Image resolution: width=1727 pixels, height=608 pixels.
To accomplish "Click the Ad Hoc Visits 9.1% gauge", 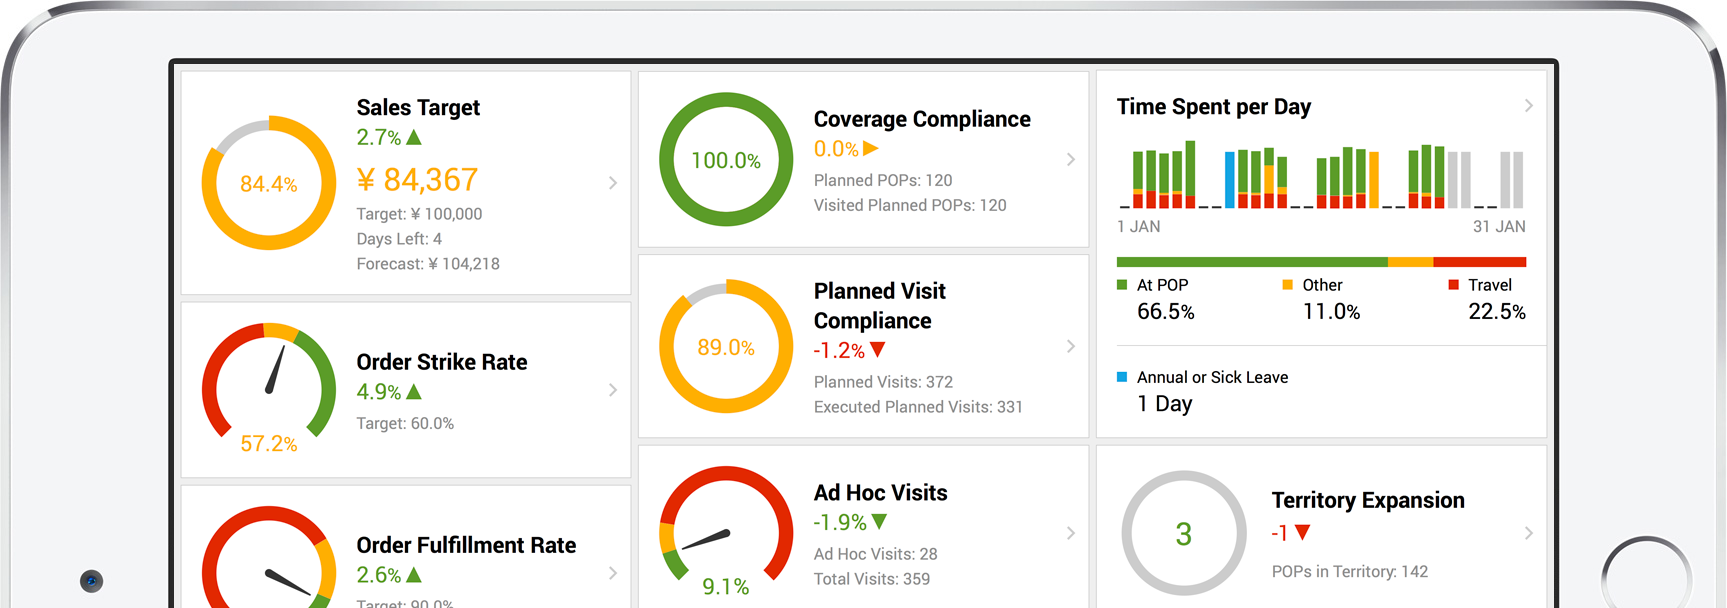I will [x=726, y=531].
